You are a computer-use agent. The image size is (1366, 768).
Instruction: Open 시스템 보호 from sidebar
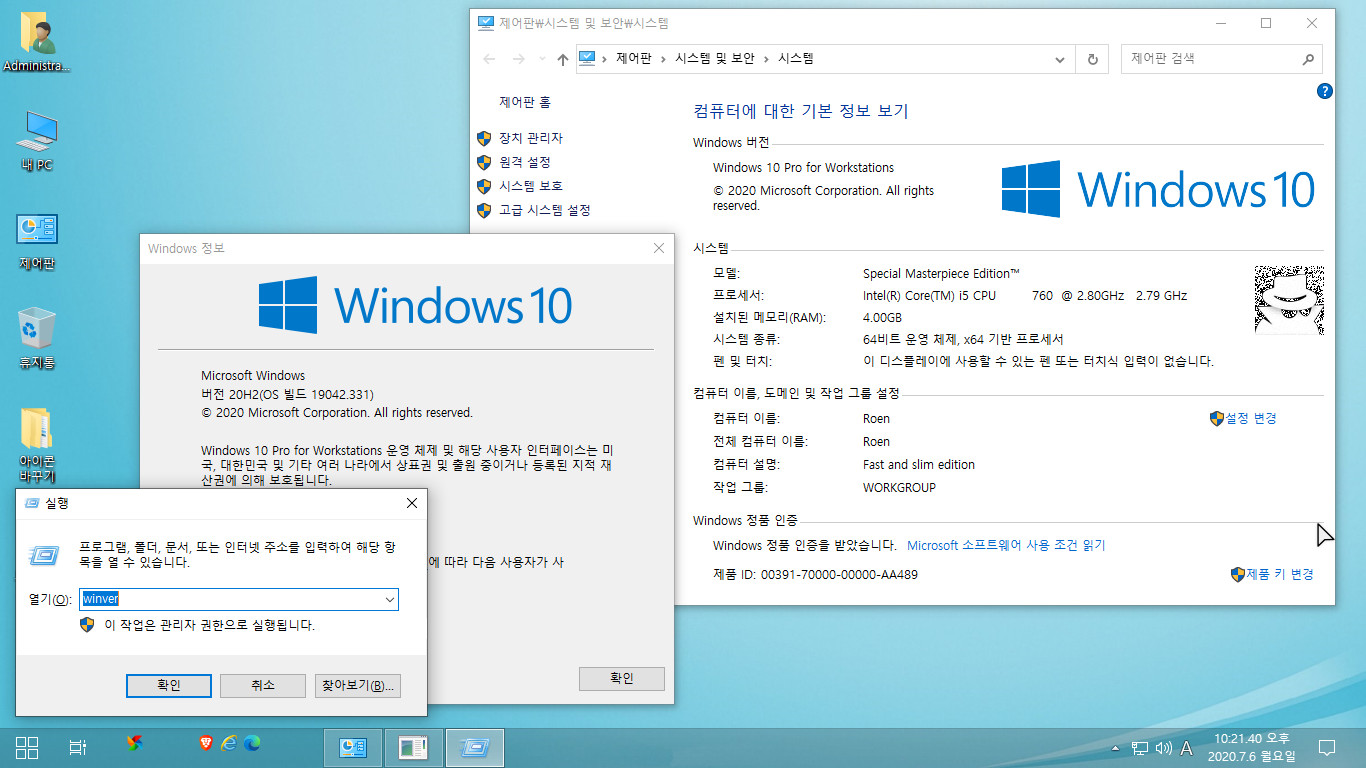pyautogui.click(x=531, y=186)
